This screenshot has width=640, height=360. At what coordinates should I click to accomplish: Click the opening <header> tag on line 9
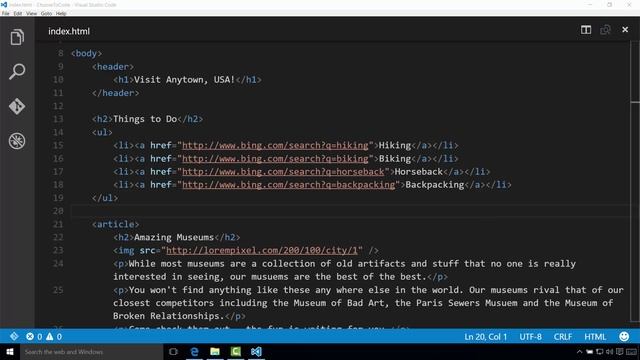113,67
